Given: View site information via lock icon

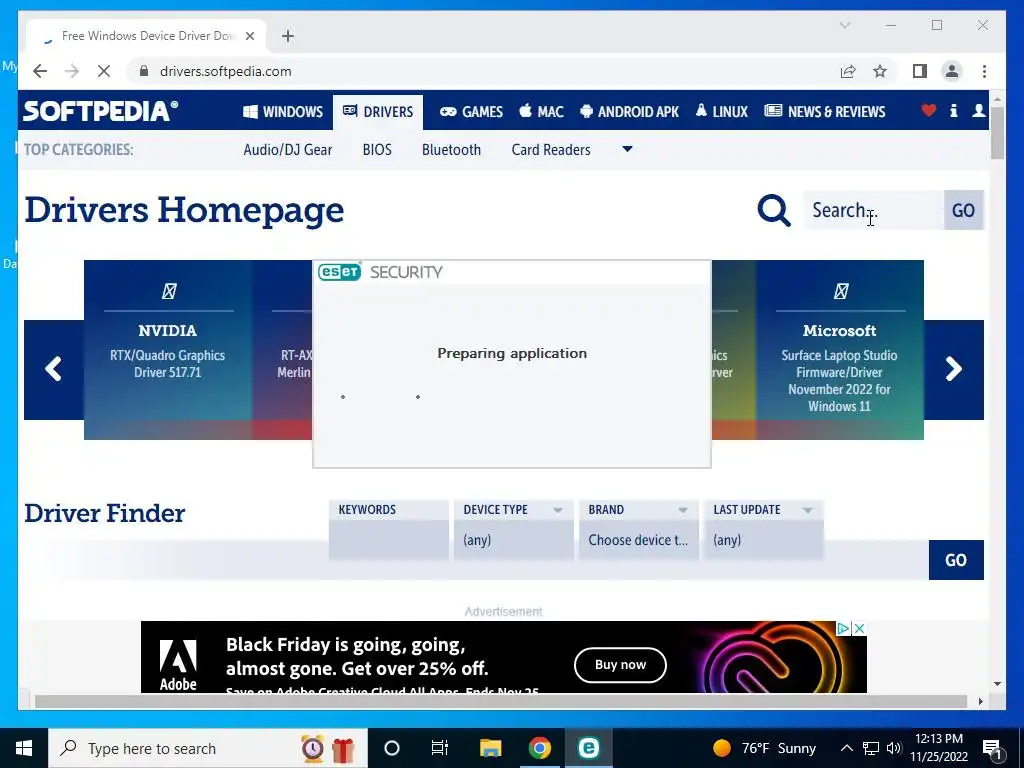Looking at the screenshot, I should (x=144, y=71).
